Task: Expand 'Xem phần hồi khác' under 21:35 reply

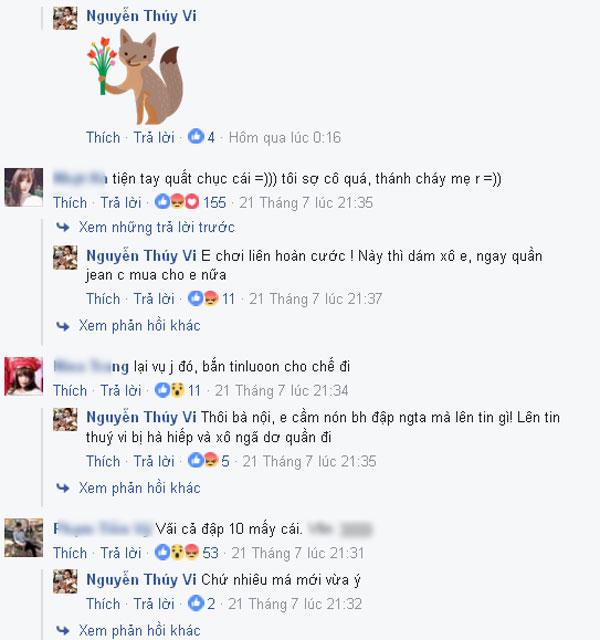Action: point(140,488)
